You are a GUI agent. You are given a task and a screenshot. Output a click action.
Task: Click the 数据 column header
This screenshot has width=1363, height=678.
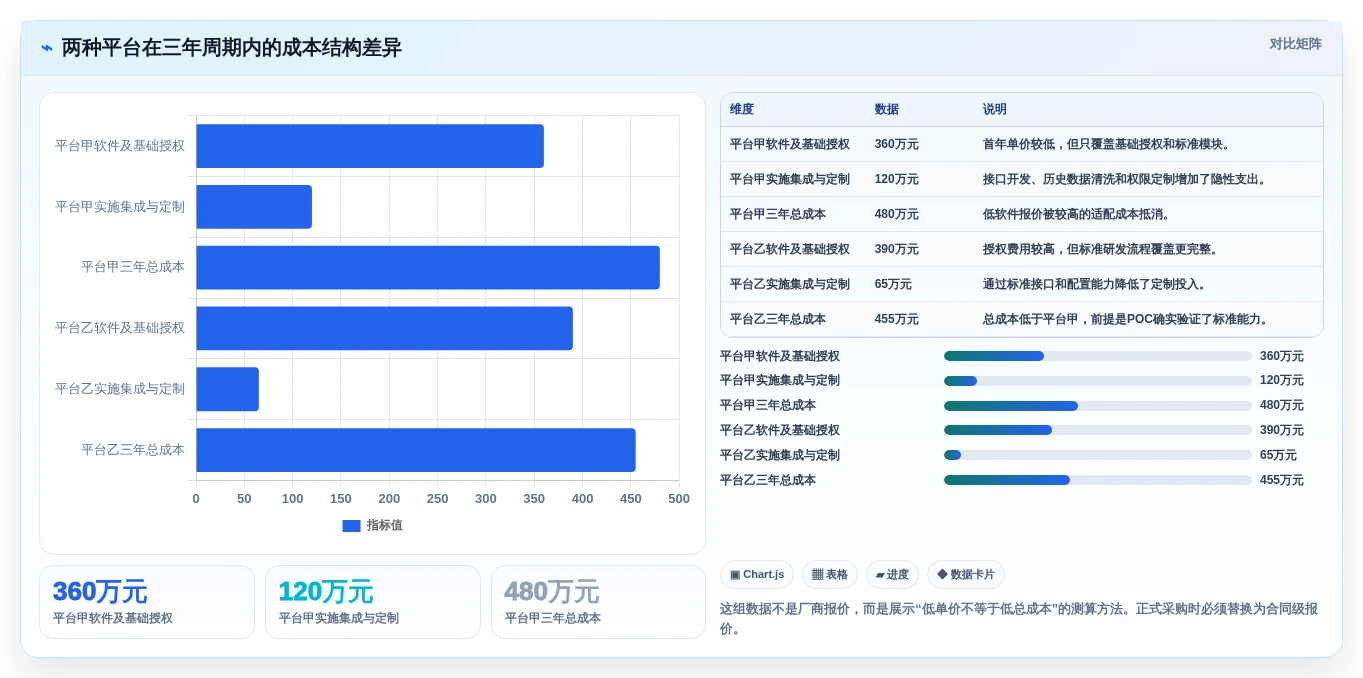click(887, 110)
